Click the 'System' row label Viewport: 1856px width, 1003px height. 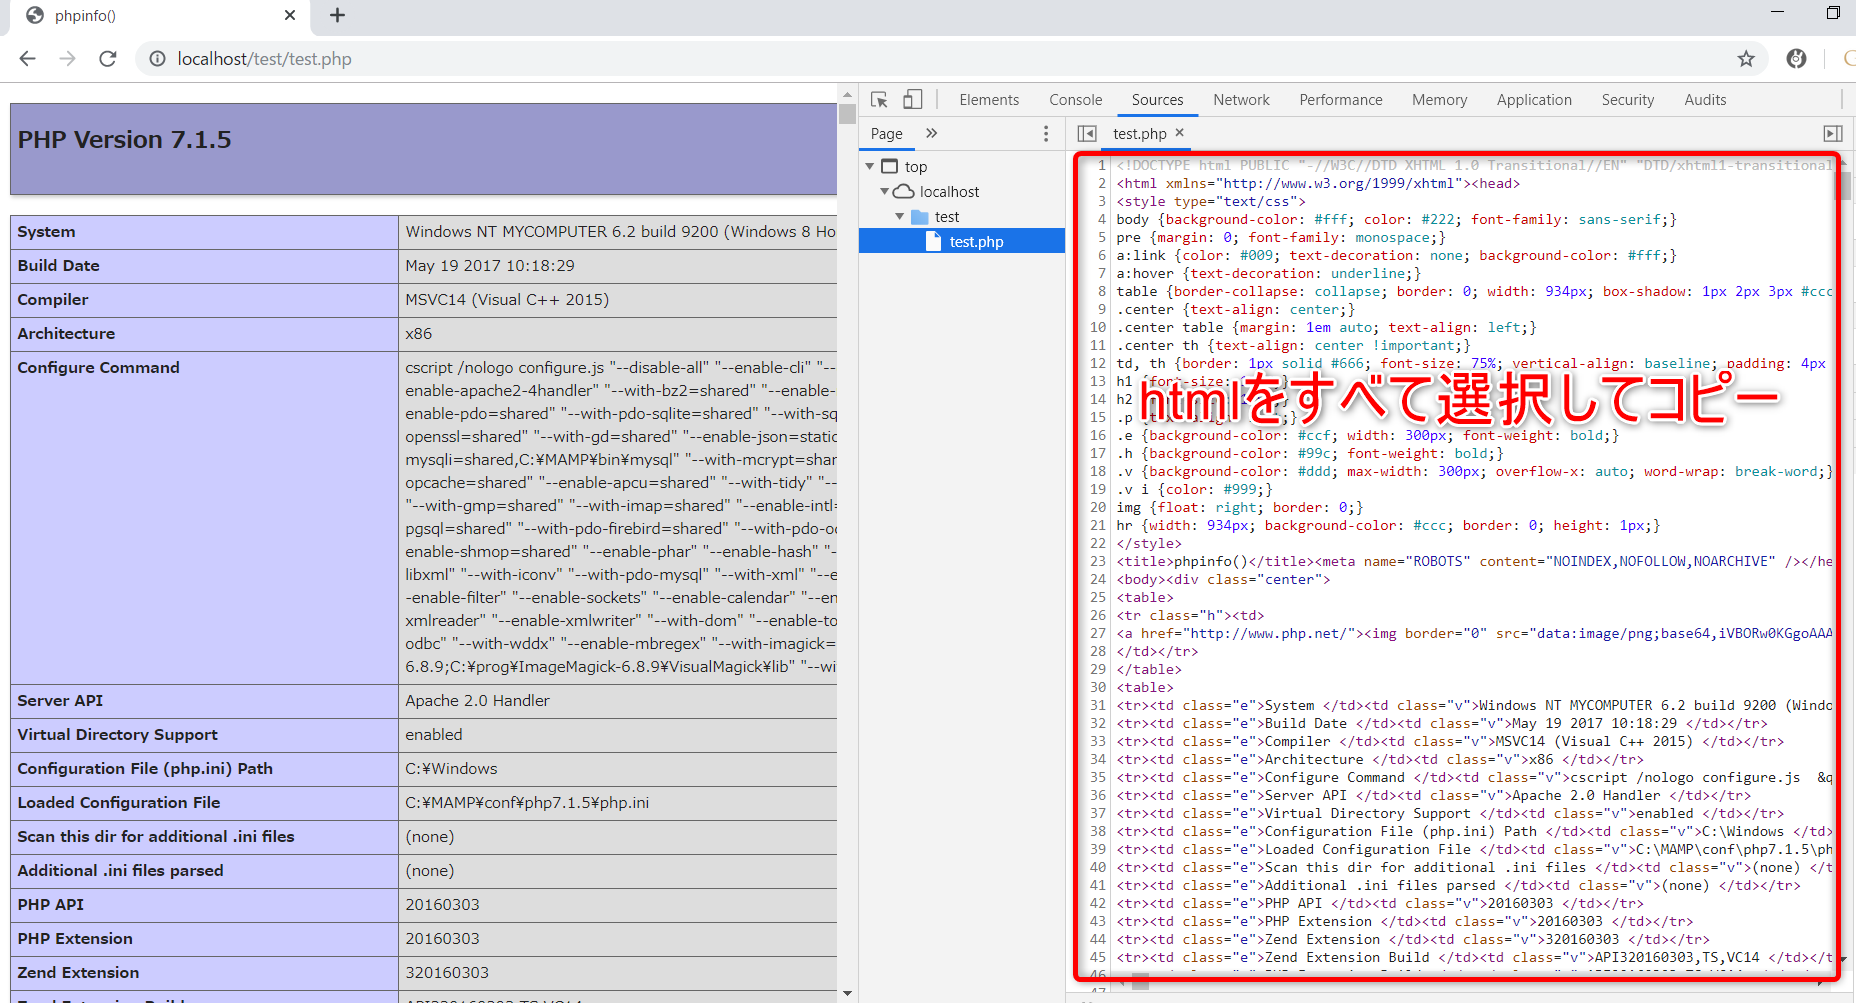46,232
